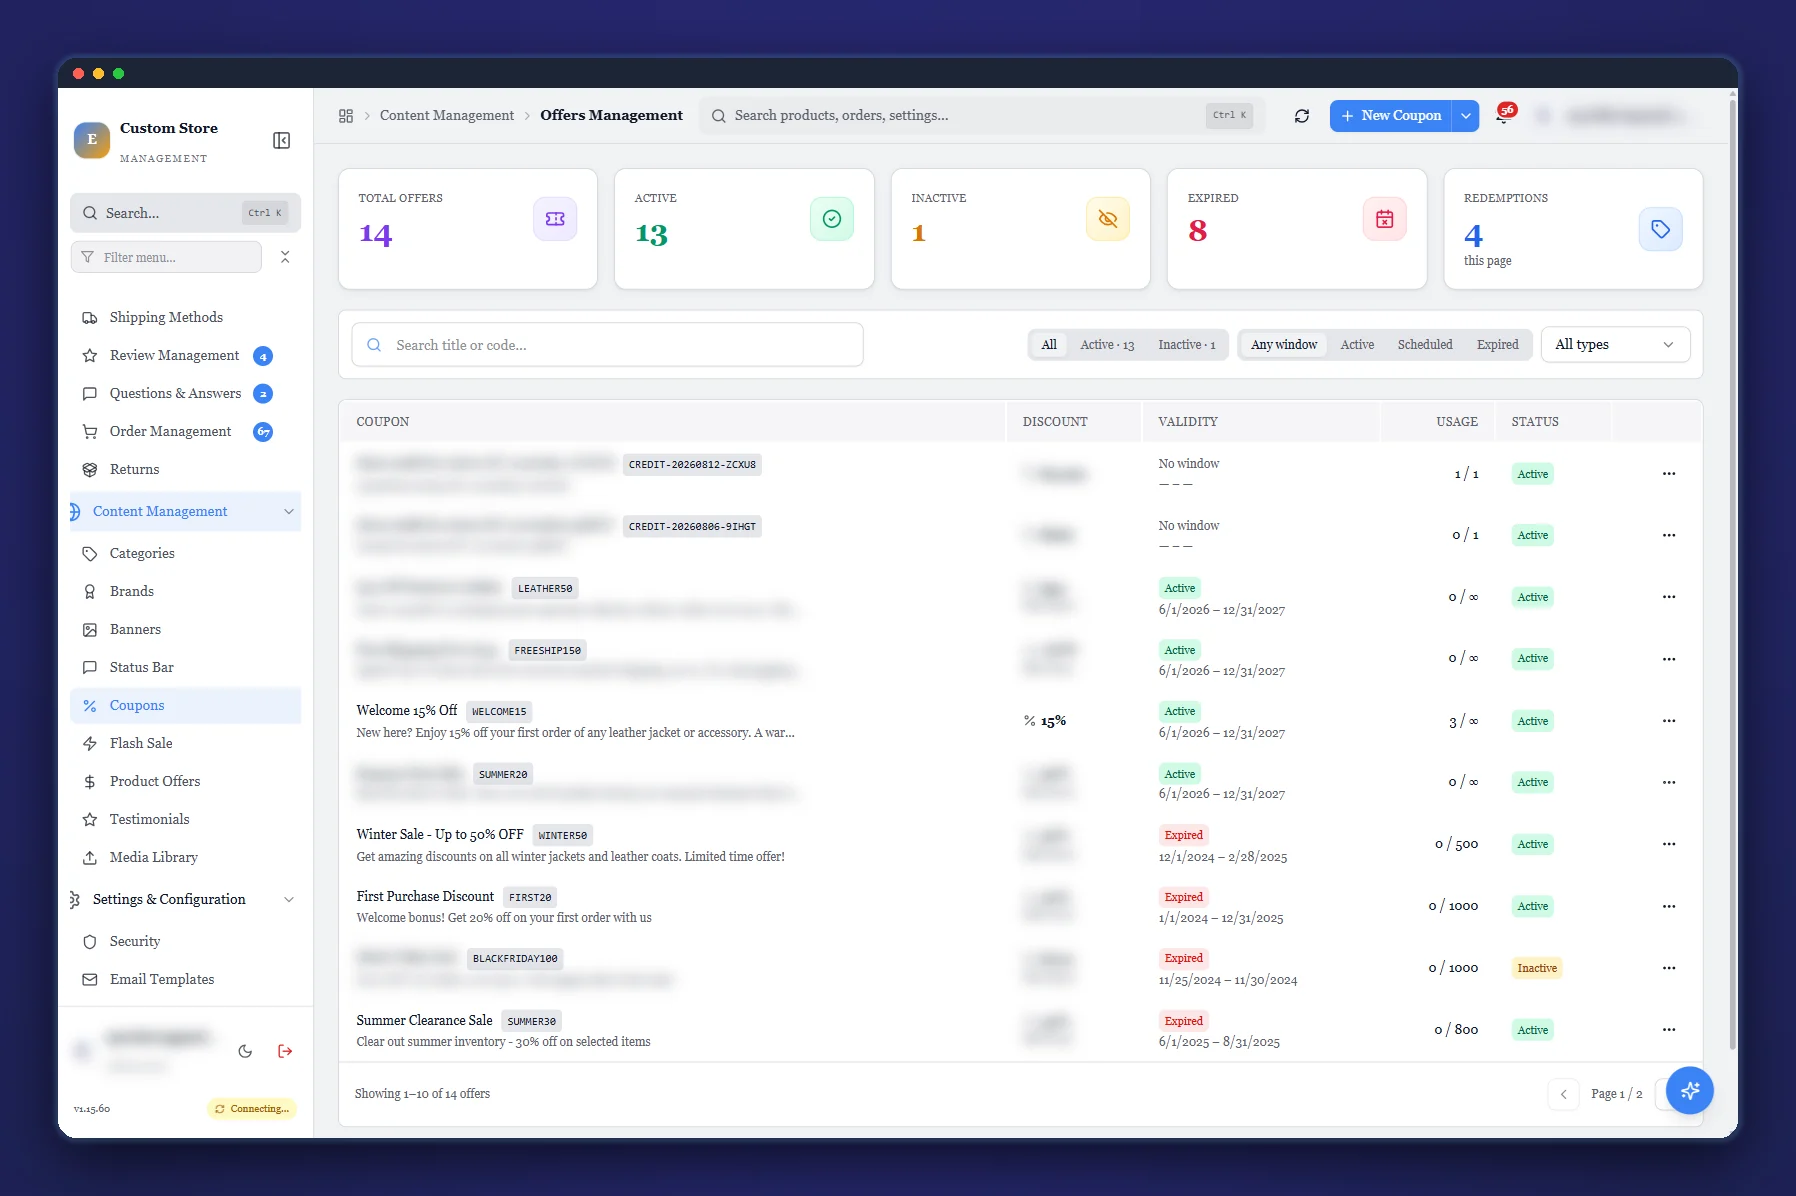Screen dimensions: 1796x1196
Task: Click the New Coupon button
Action: tap(1391, 116)
